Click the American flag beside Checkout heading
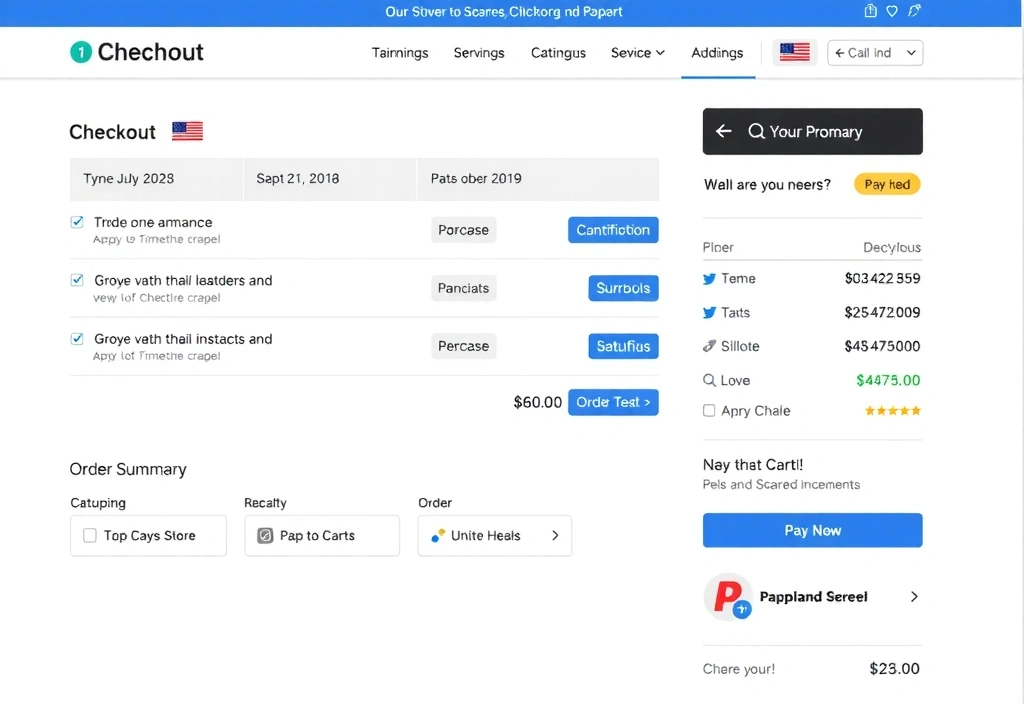 tap(186, 130)
